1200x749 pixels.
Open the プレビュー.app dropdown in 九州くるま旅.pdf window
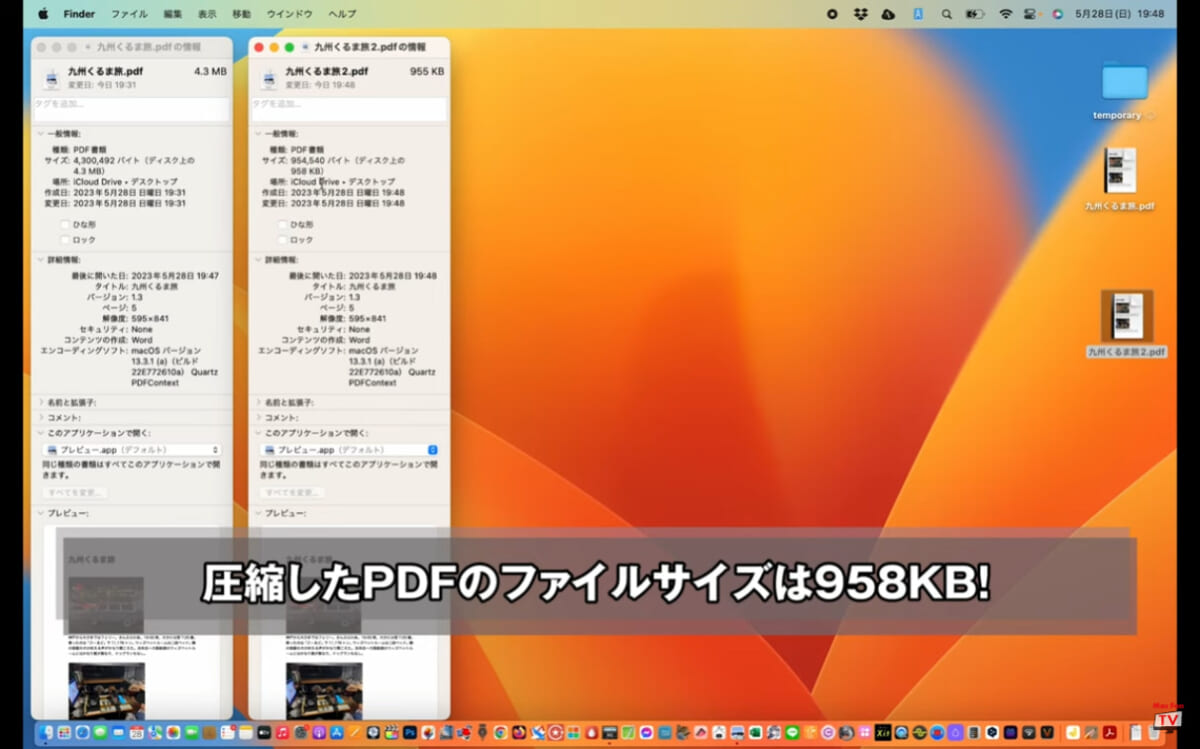tap(132, 450)
